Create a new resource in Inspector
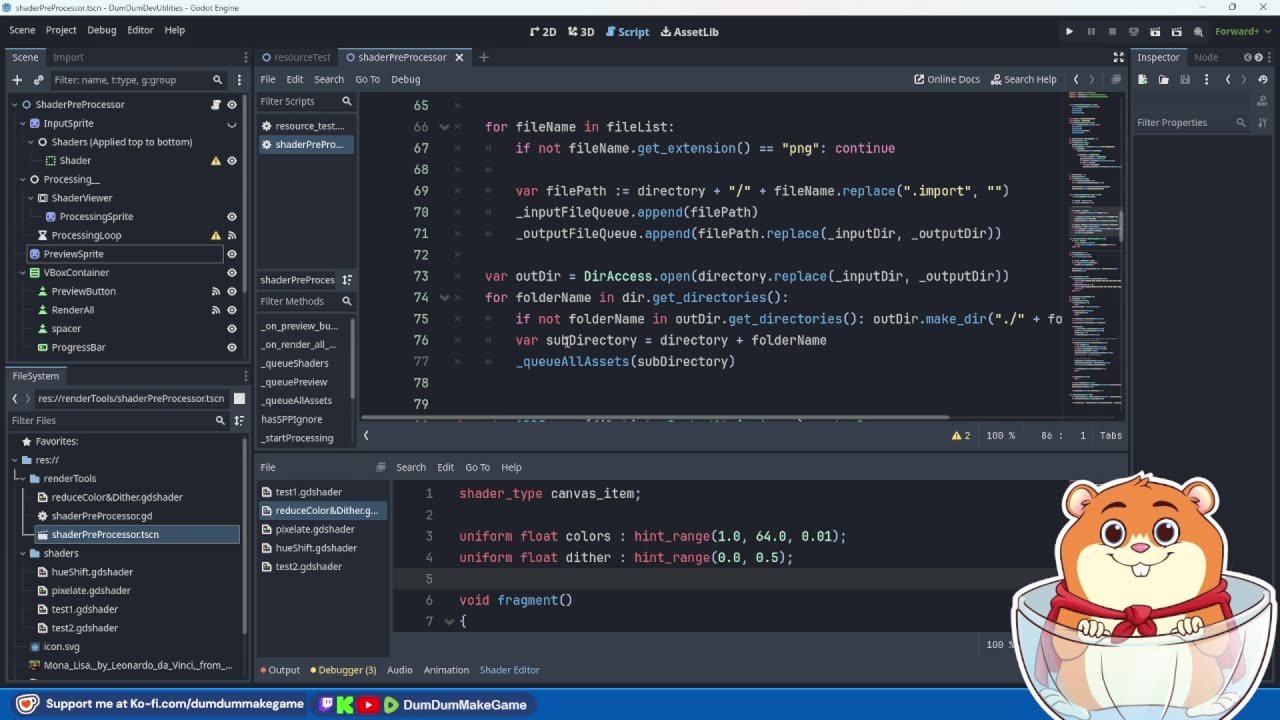The height and width of the screenshot is (720, 1280). pyautogui.click(x=1144, y=80)
